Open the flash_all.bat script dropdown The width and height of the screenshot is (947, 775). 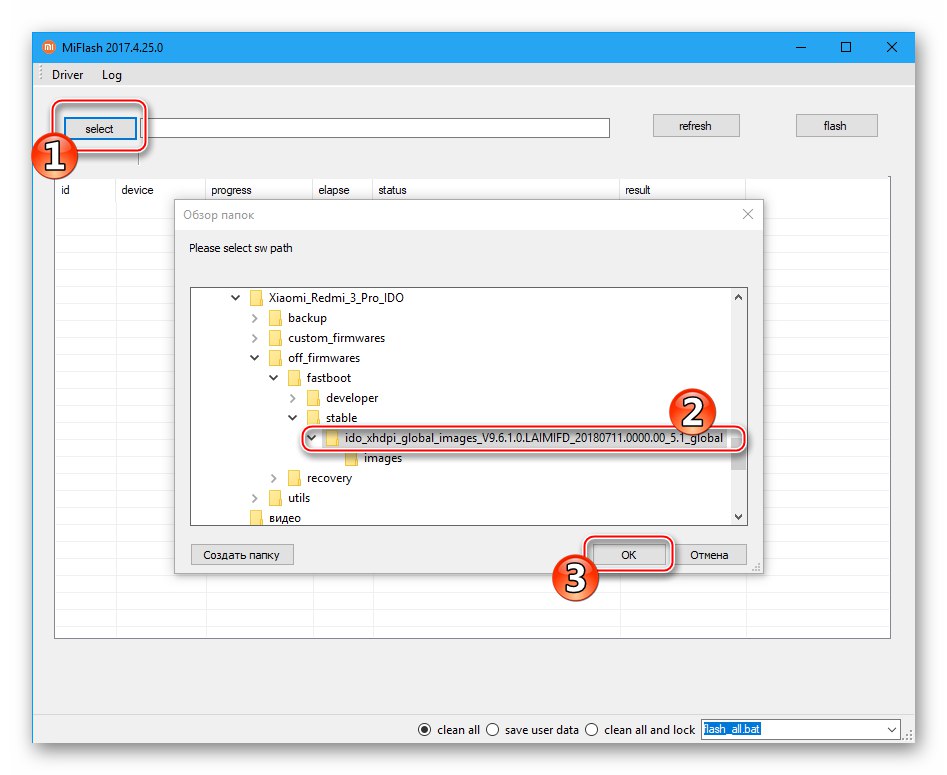point(891,730)
